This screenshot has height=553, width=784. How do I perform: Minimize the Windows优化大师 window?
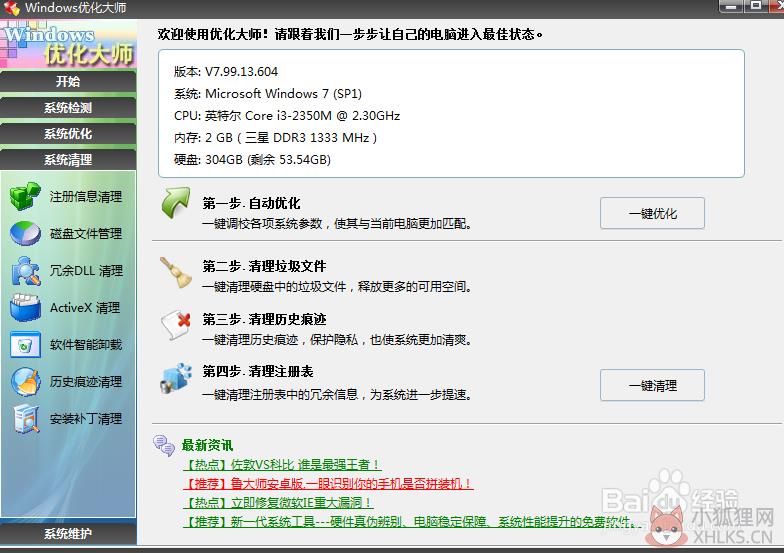click(730, 6)
